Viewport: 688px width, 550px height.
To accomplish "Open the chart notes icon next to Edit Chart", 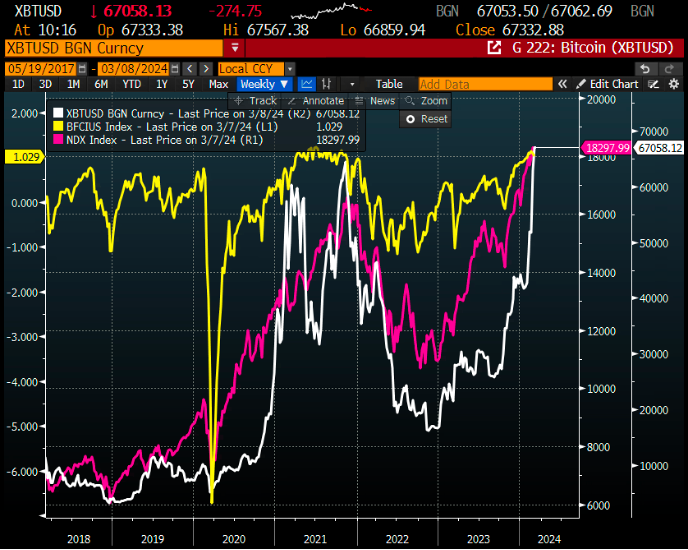I will pos(653,84).
